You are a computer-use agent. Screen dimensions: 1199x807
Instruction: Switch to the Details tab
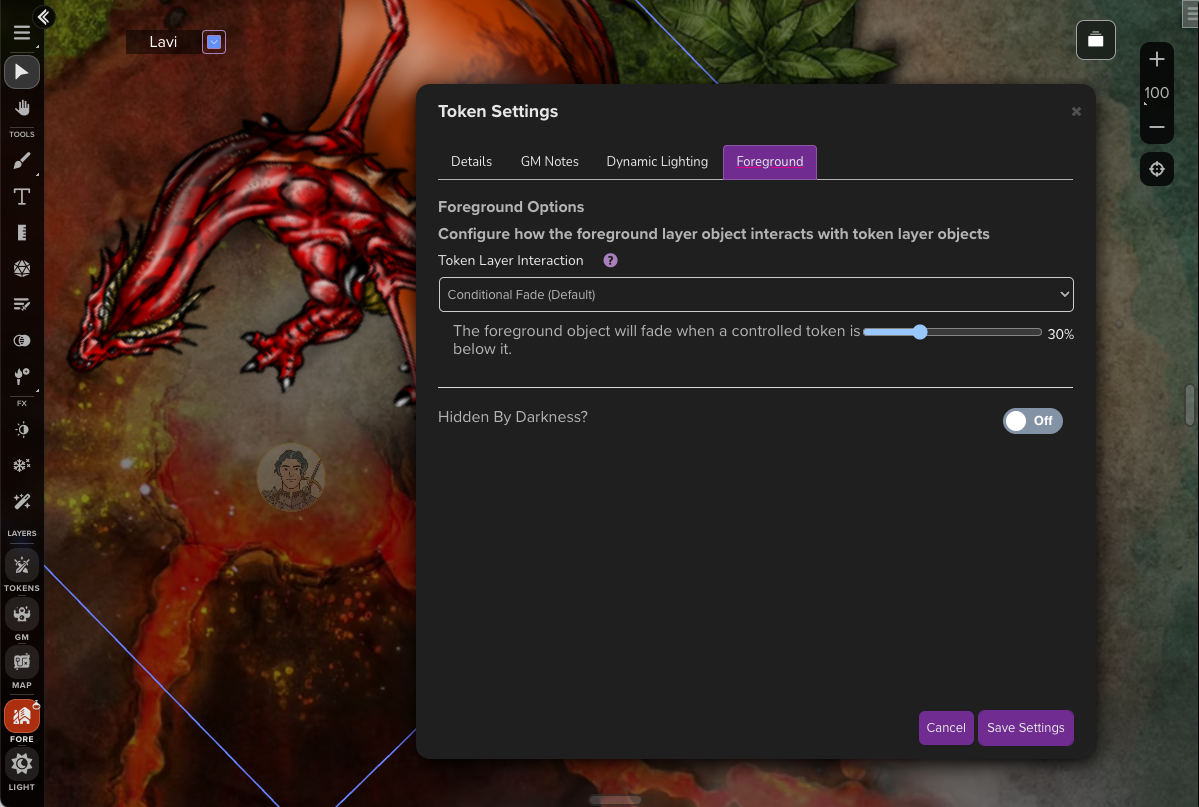click(471, 162)
